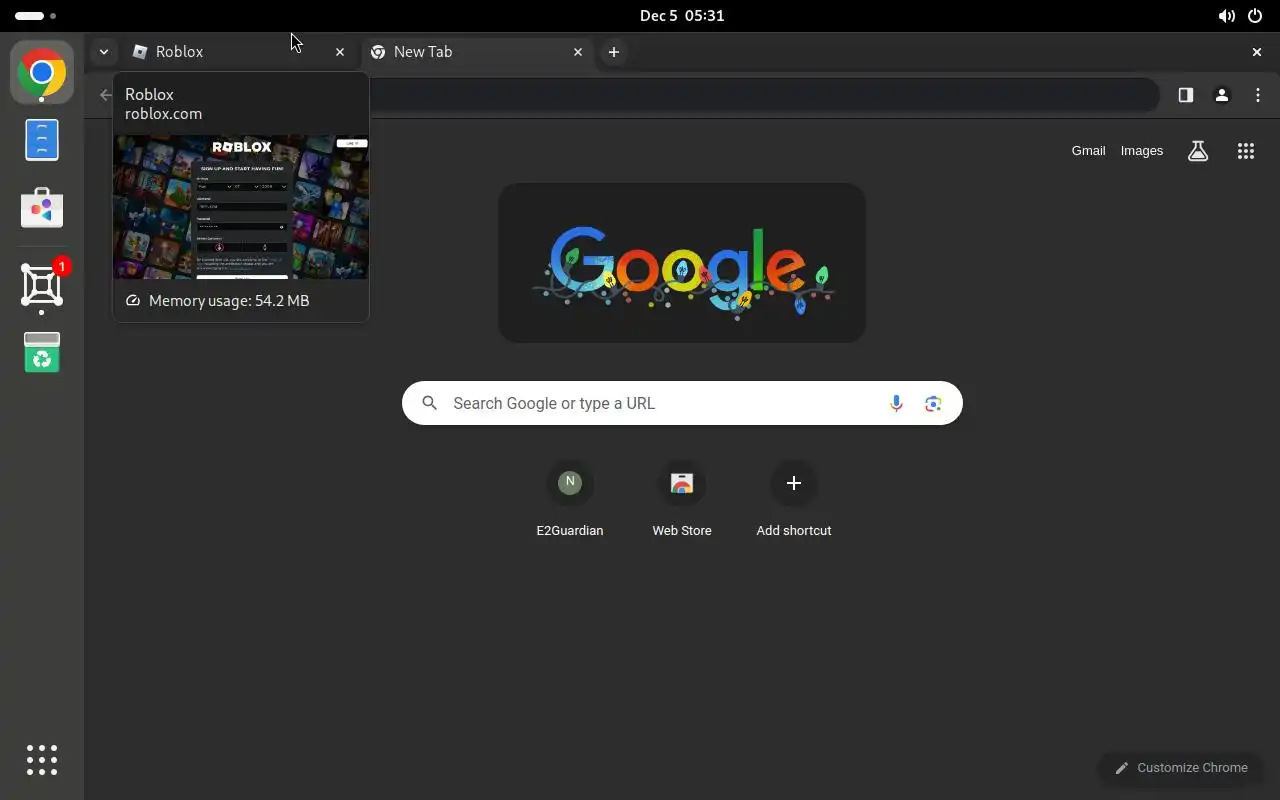Close the Roblox tab
The height and width of the screenshot is (800, 1280).
tap(340, 52)
